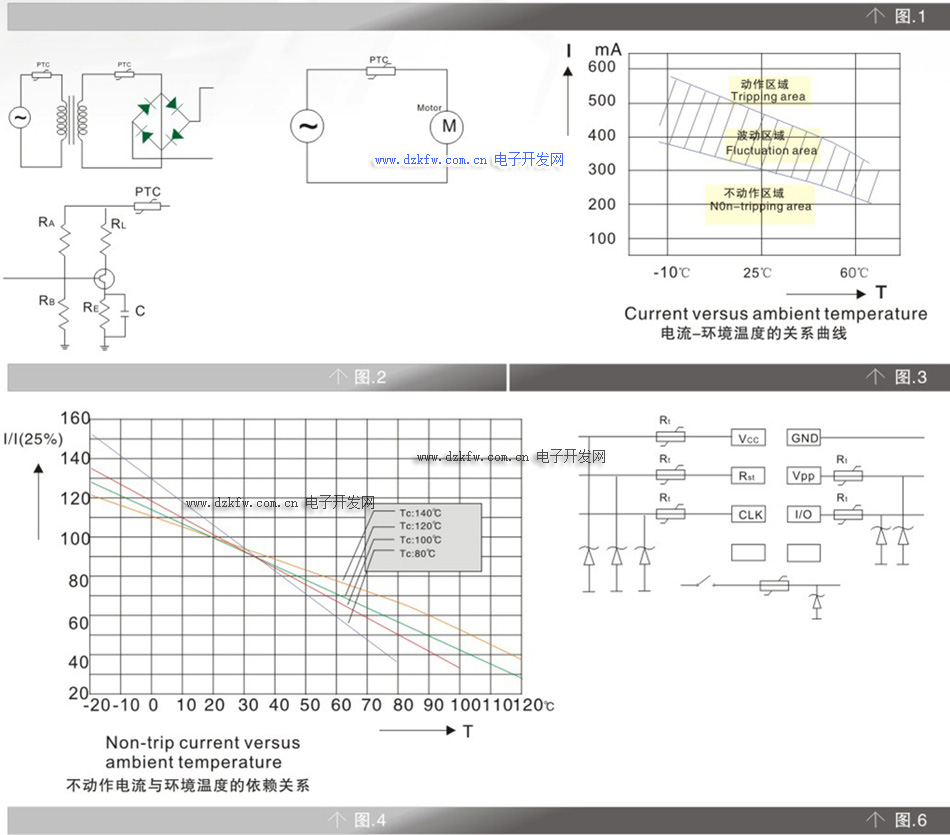Select the Vcc pin box
Viewport: 950px width, 835px height.
[749, 438]
